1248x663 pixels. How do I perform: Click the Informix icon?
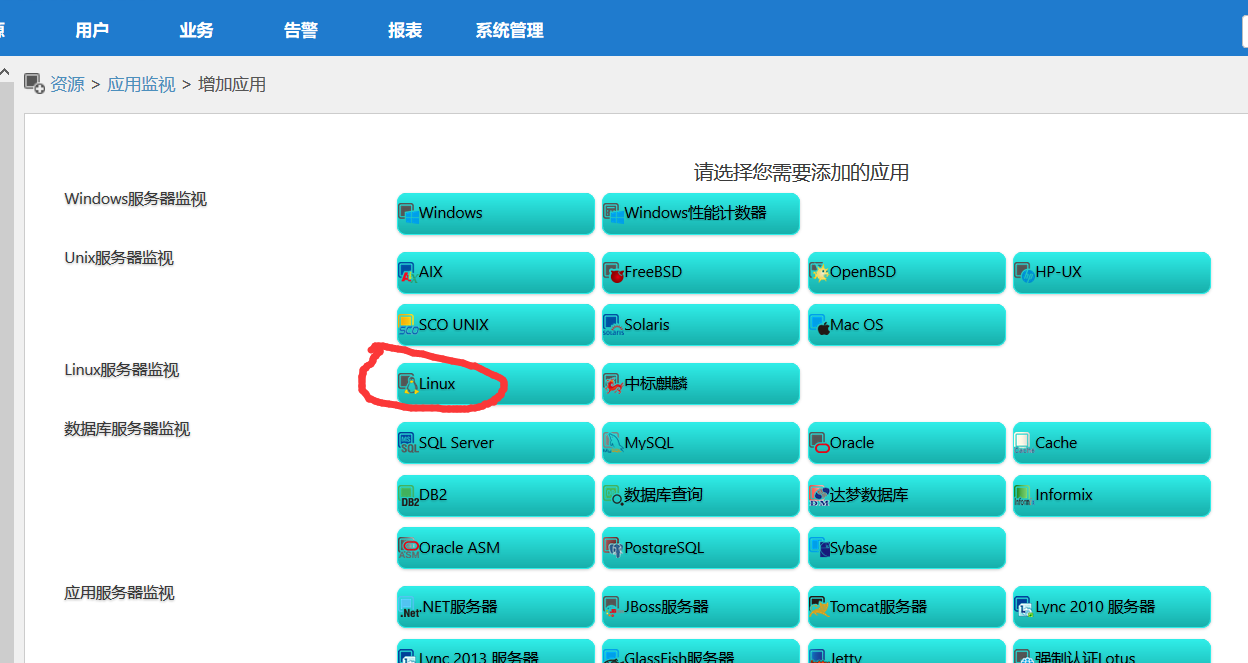pyautogui.click(x=1025, y=495)
